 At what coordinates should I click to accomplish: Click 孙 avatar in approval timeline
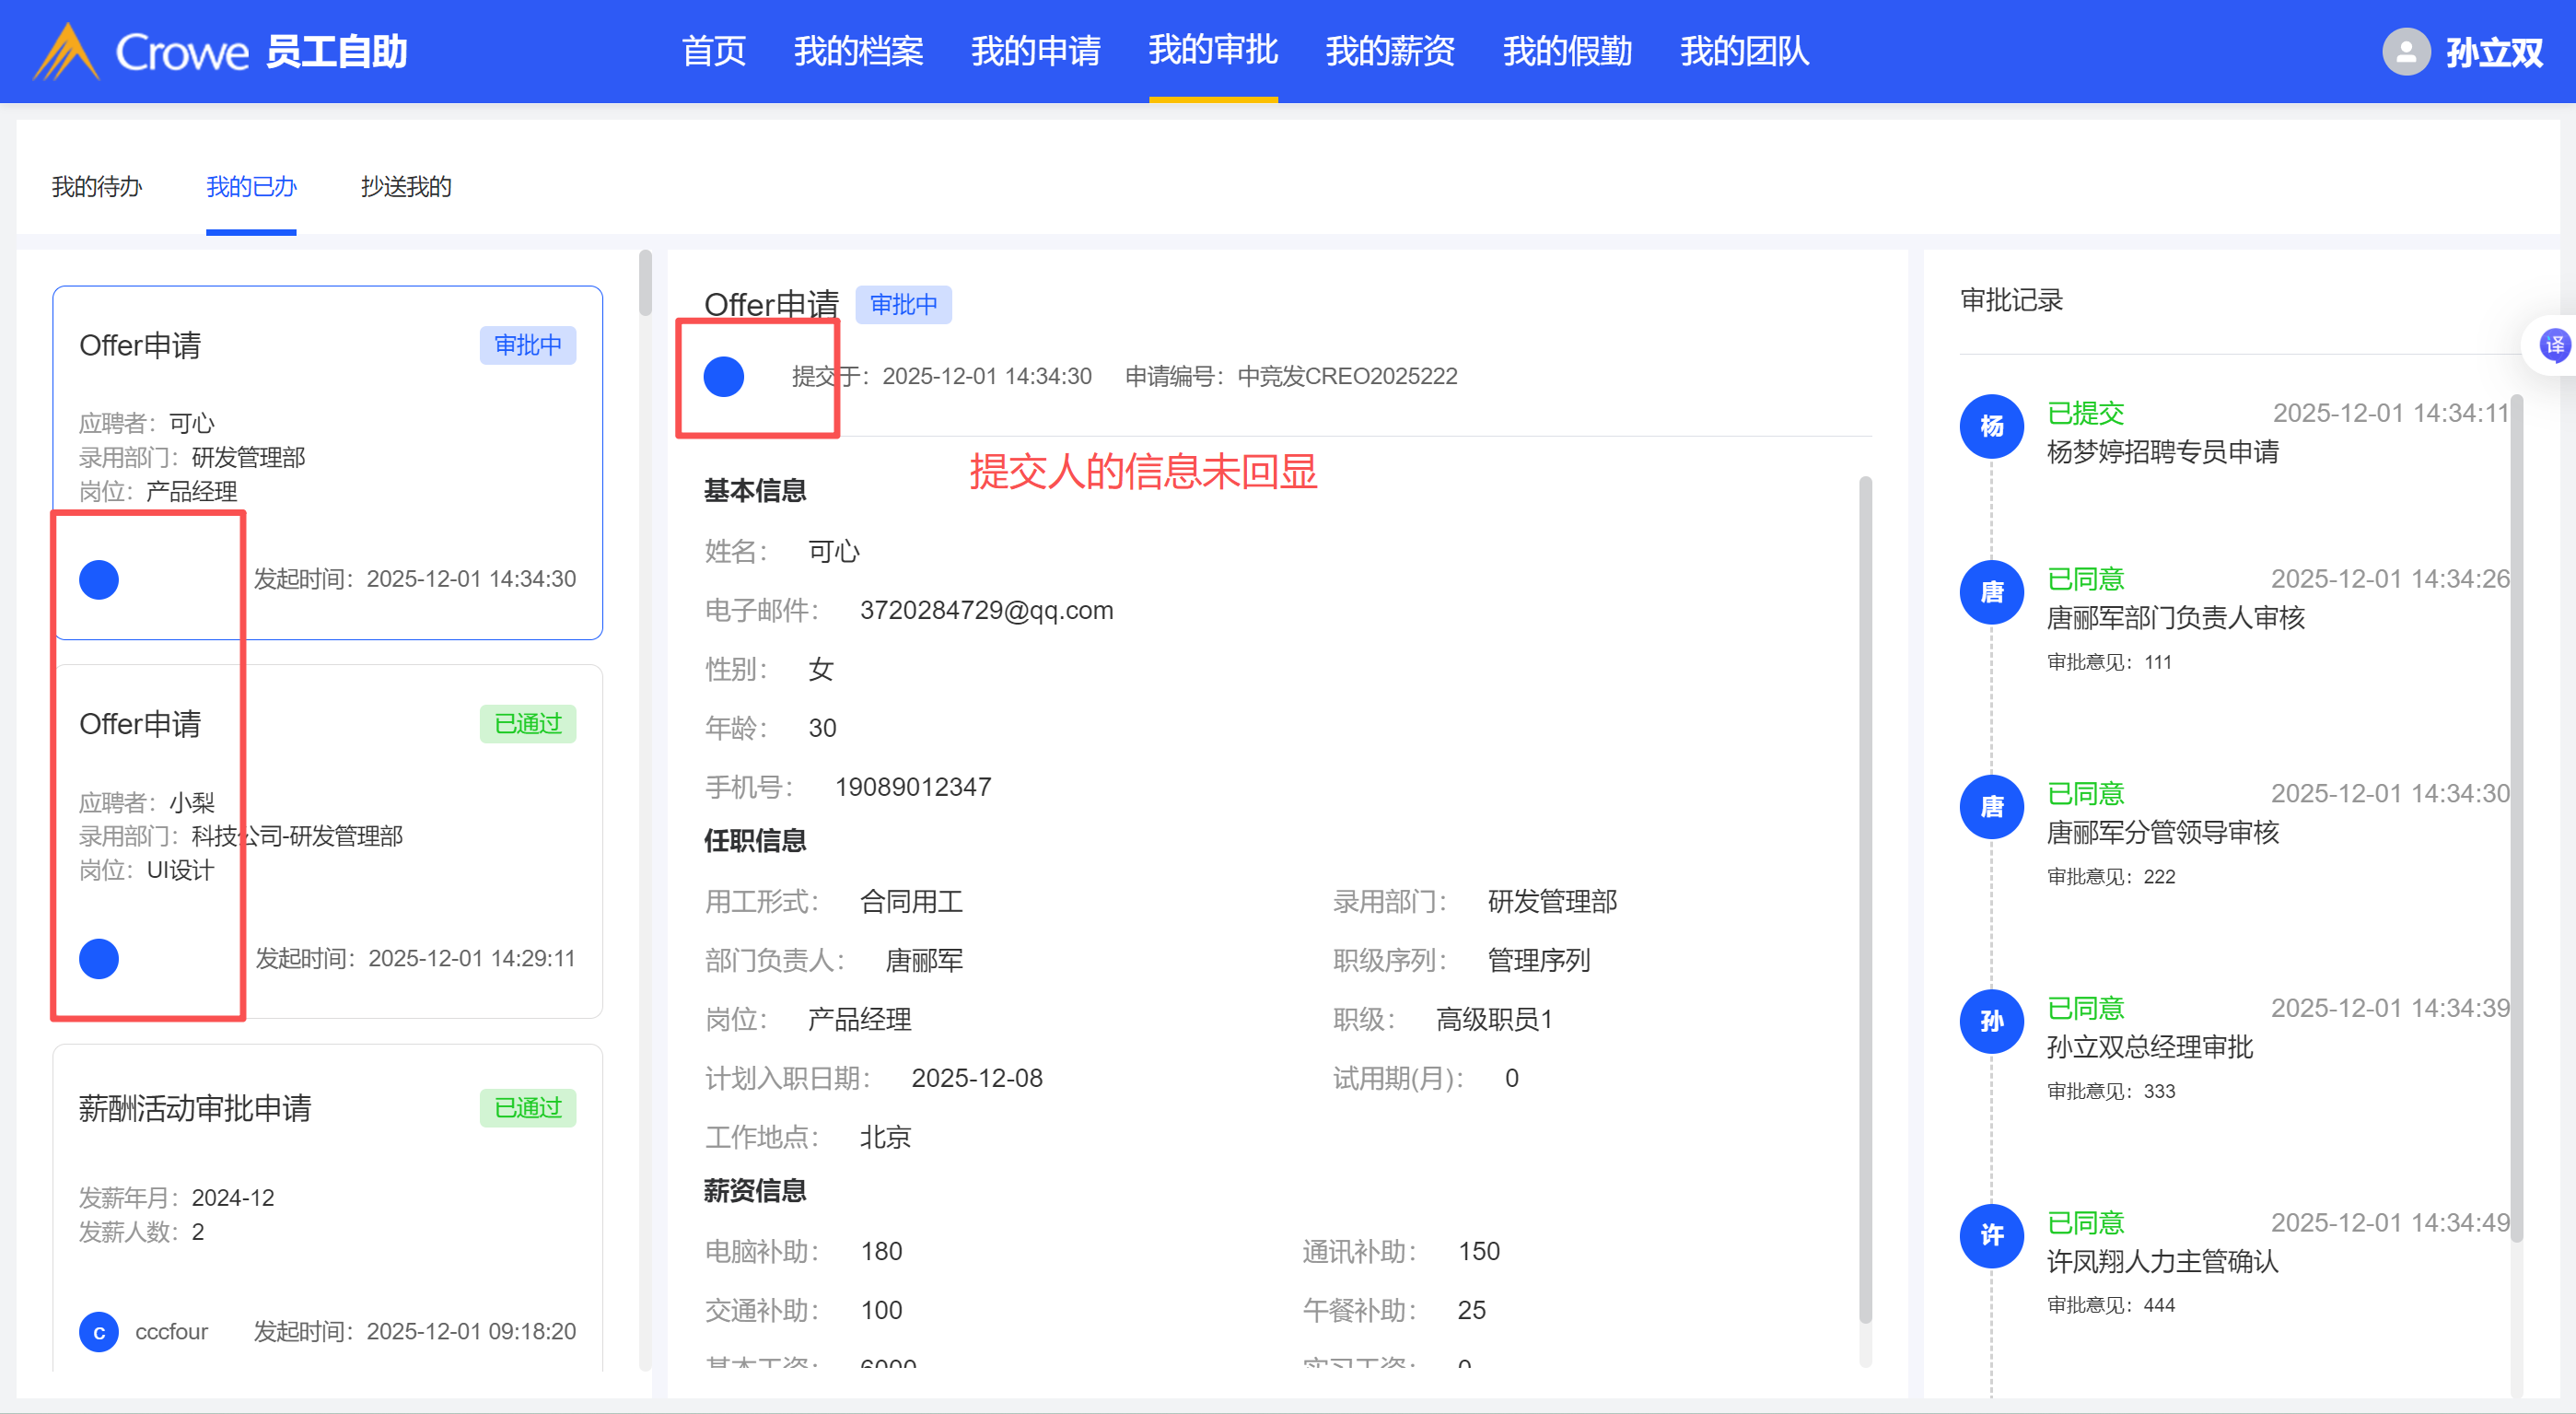pyautogui.click(x=1991, y=1021)
